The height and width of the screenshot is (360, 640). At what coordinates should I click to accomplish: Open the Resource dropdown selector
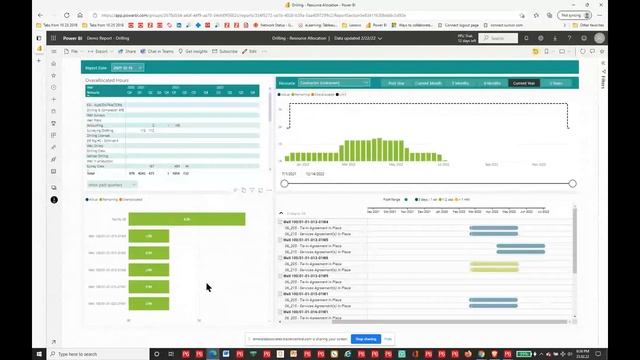(x=334, y=83)
